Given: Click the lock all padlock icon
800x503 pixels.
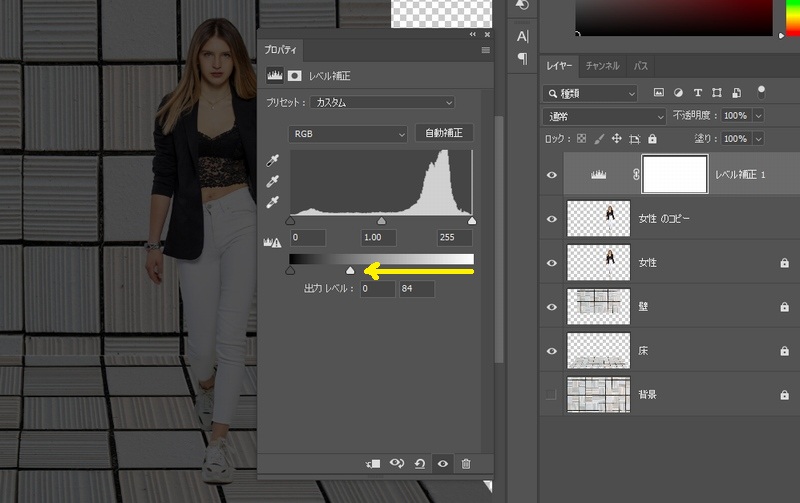Looking at the screenshot, I should click(x=652, y=139).
